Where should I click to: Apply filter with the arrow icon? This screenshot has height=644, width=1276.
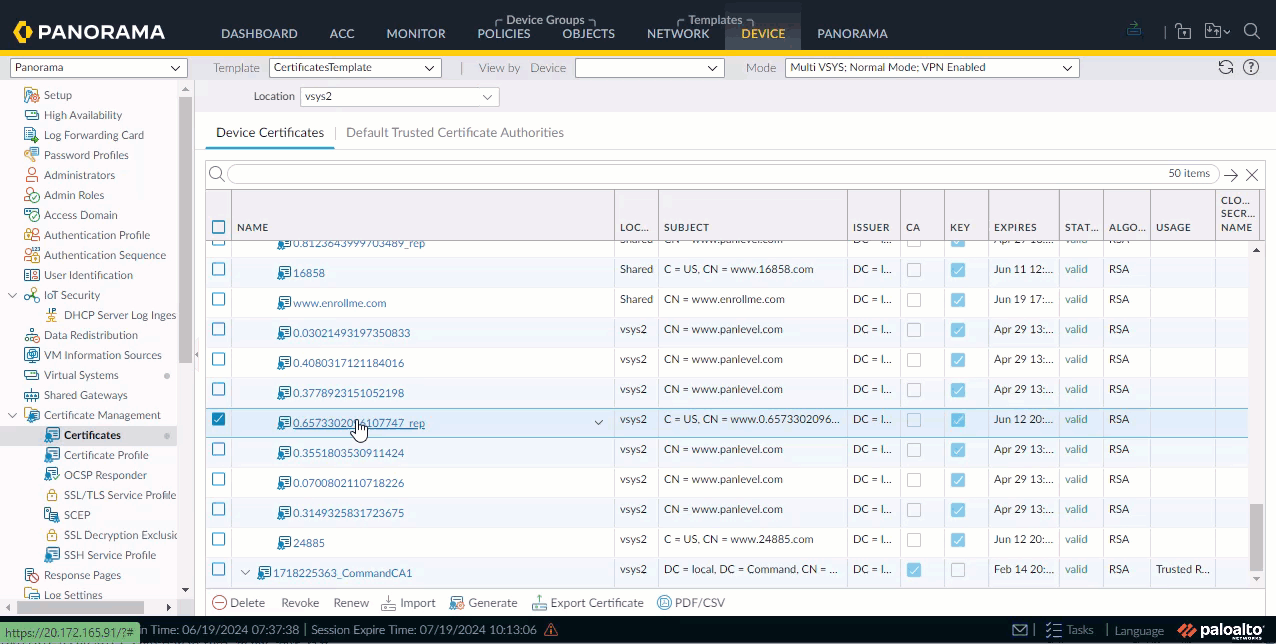tap(1231, 174)
